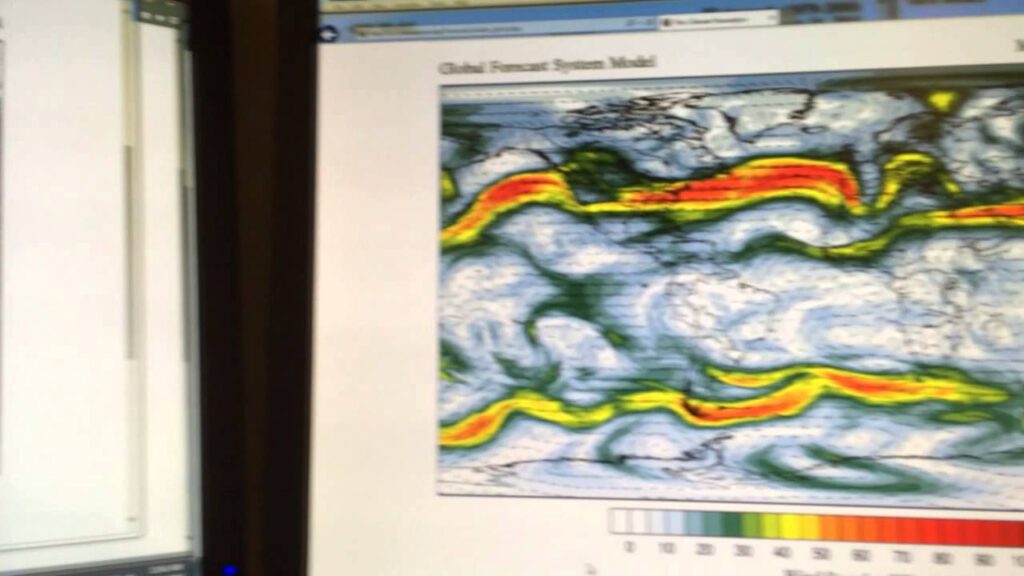Select the open browser tab

click(715, 19)
